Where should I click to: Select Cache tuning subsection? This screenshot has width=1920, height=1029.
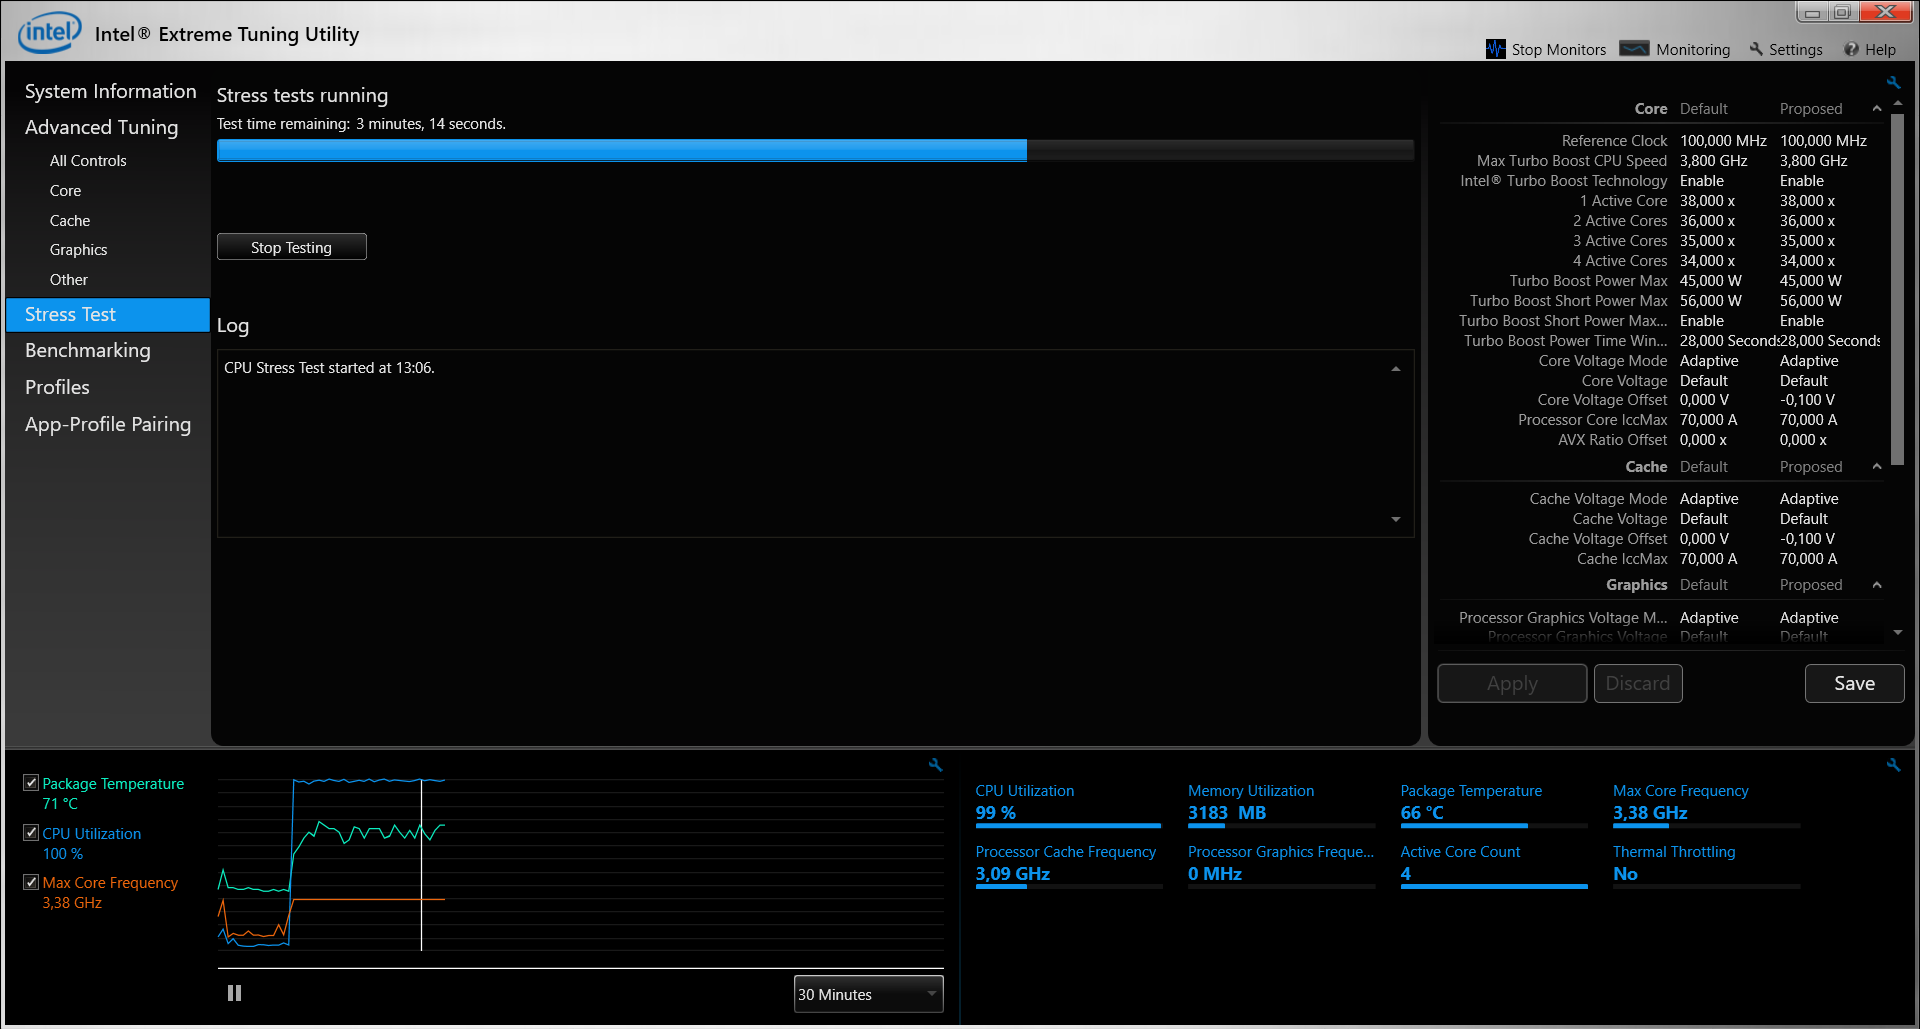70,221
